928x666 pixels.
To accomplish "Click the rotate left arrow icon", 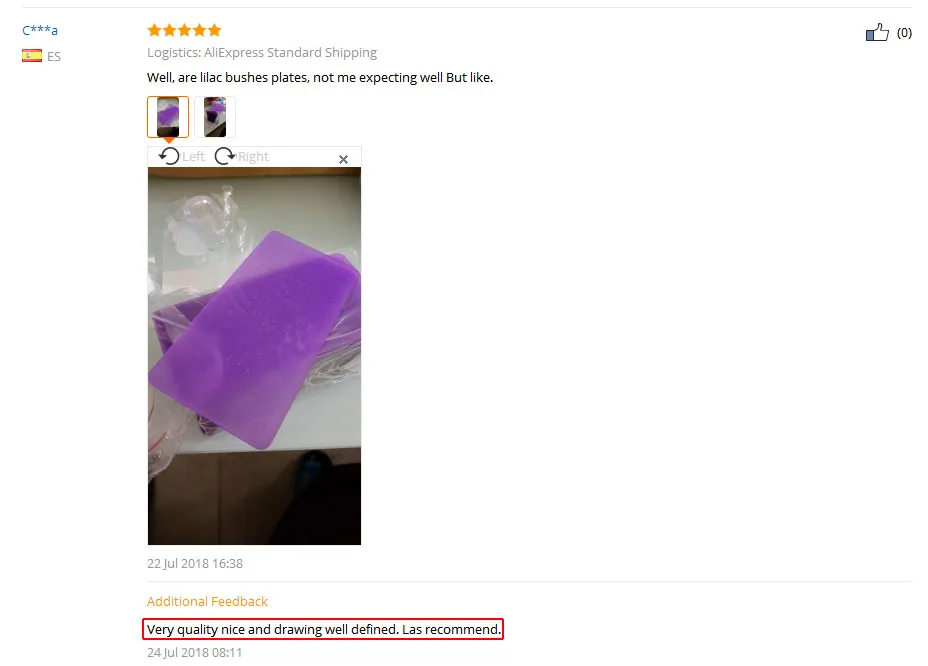I will pyautogui.click(x=169, y=156).
